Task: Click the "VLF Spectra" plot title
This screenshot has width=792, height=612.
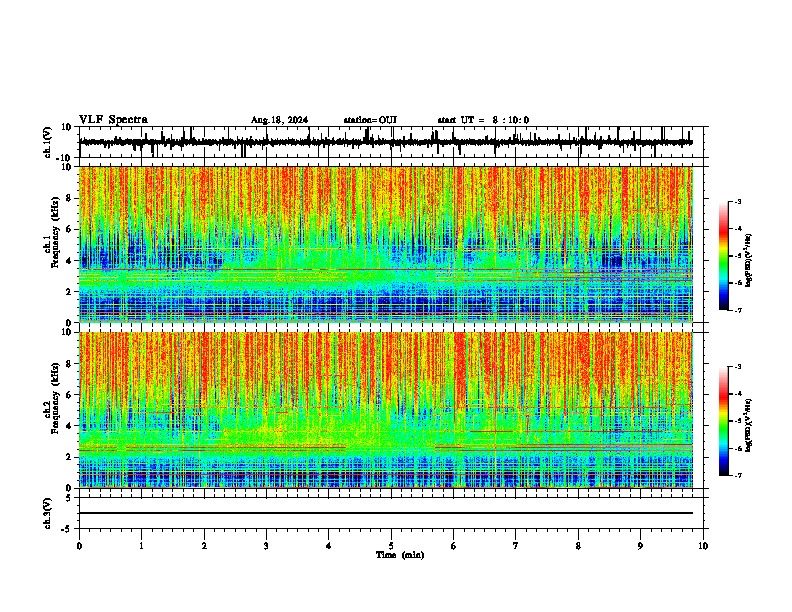Action: (113, 120)
